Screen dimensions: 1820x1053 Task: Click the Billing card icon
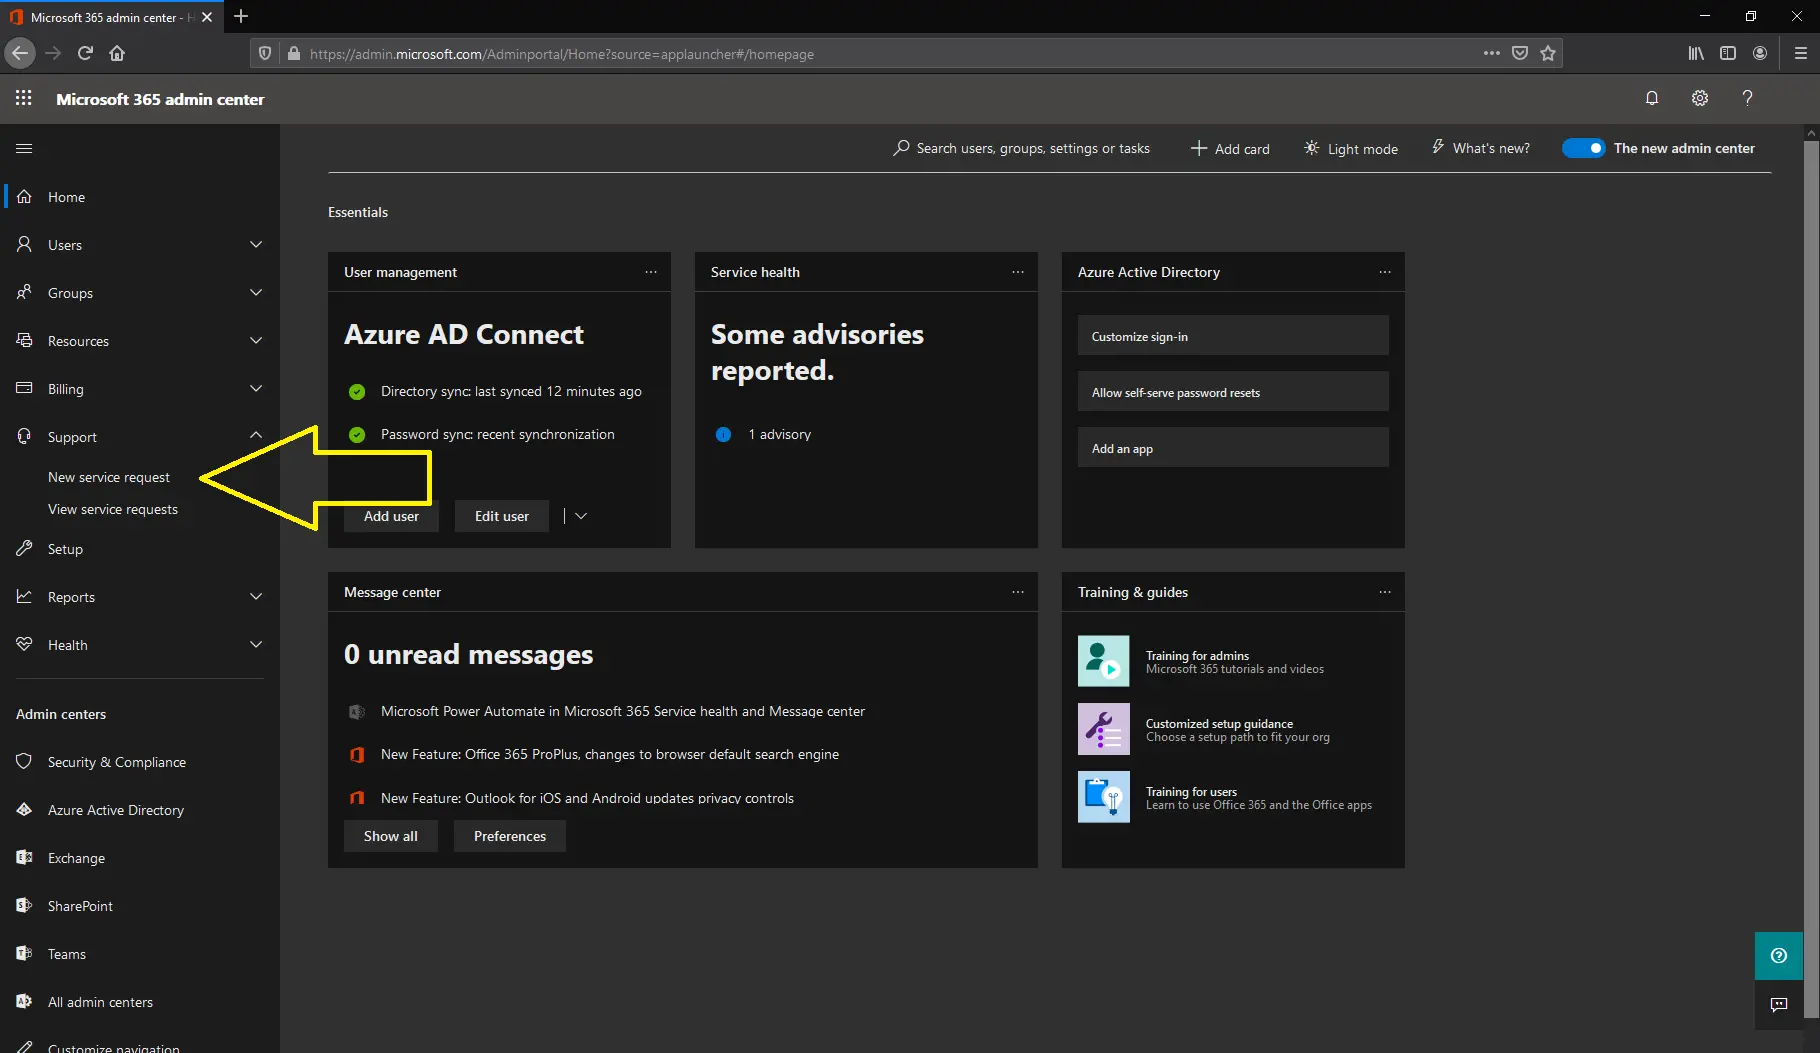pyautogui.click(x=25, y=388)
